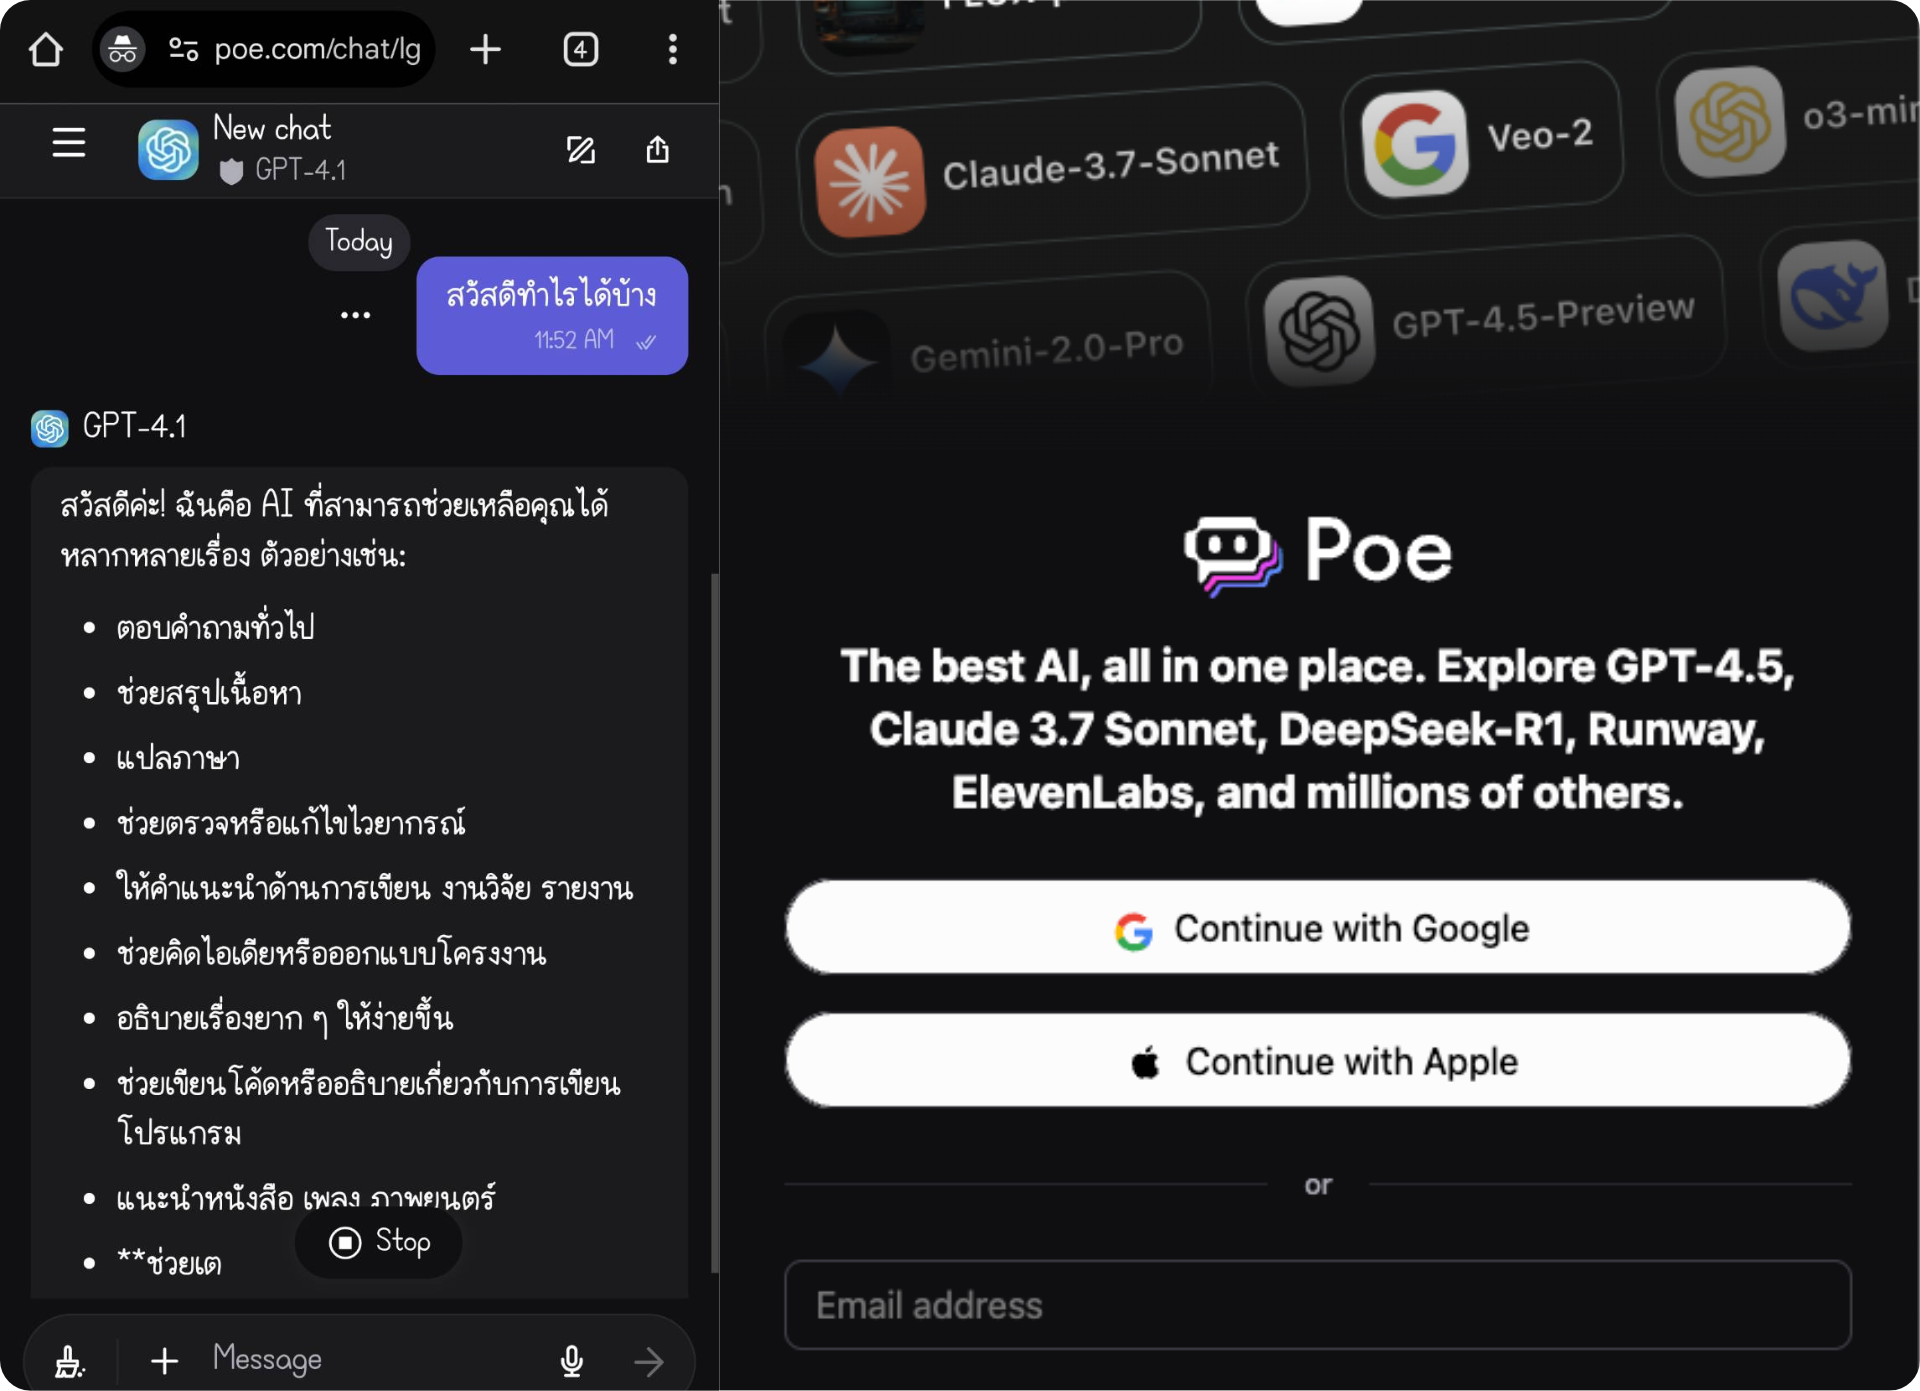Screen dimensions: 1920x1391
Task: Select the sent Thai message bubble
Action: tap(552, 316)
